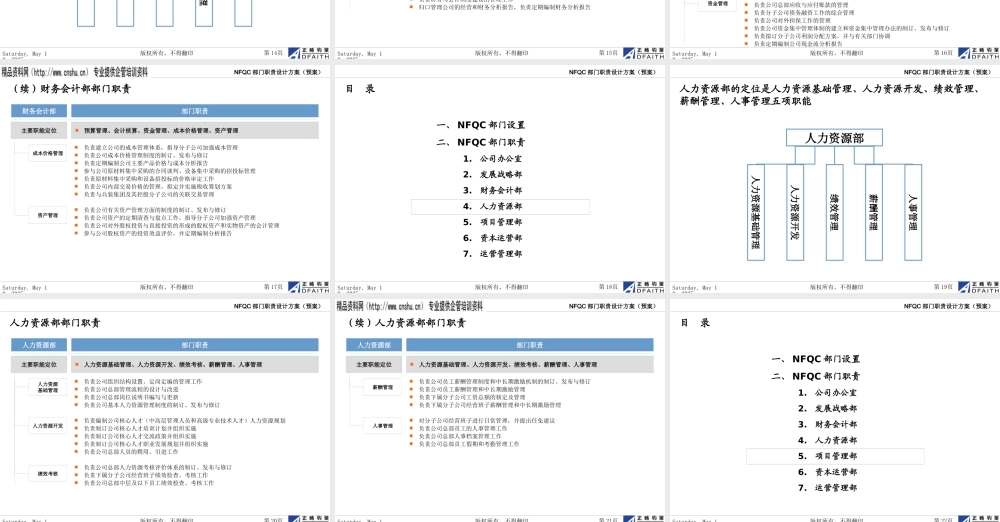Click the 资产管理 label box on page 17
This screenshot has height=522, width=1000.
[x=48, y=216]
